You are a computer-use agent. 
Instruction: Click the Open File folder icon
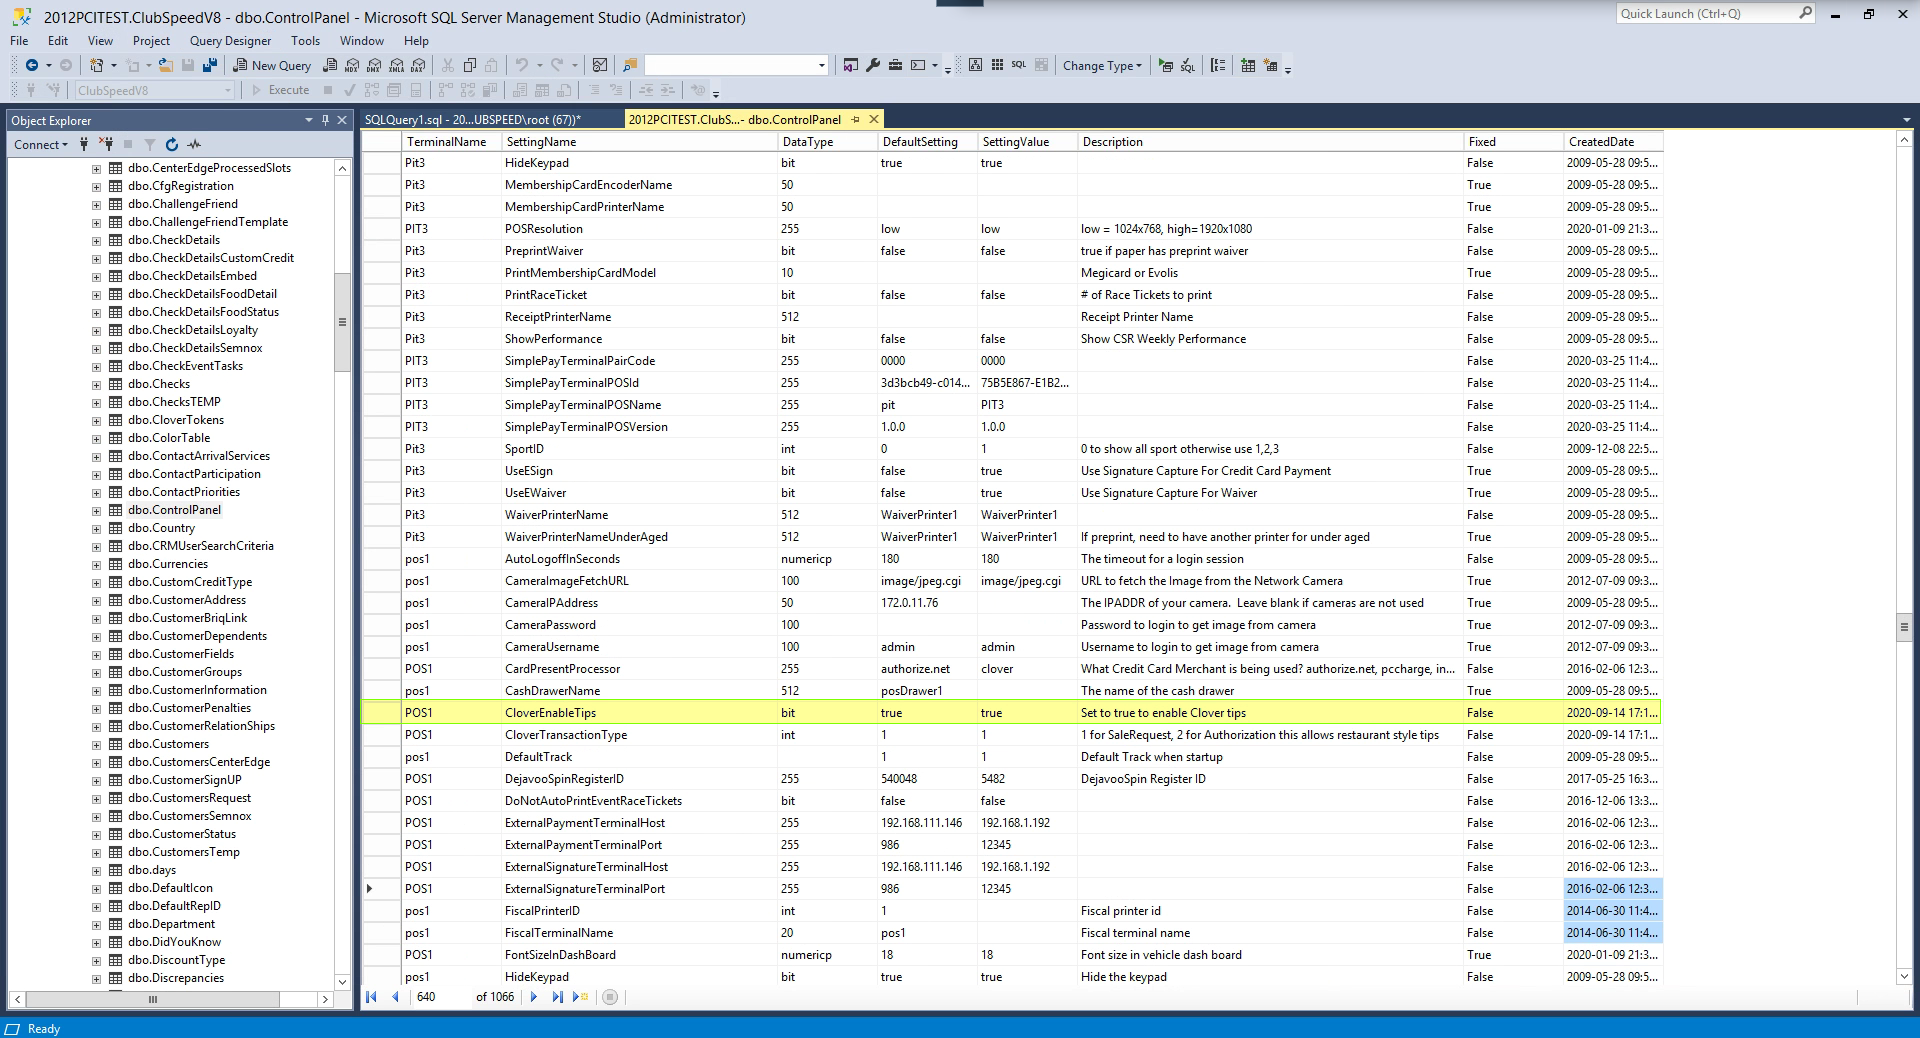pos(165,65)
